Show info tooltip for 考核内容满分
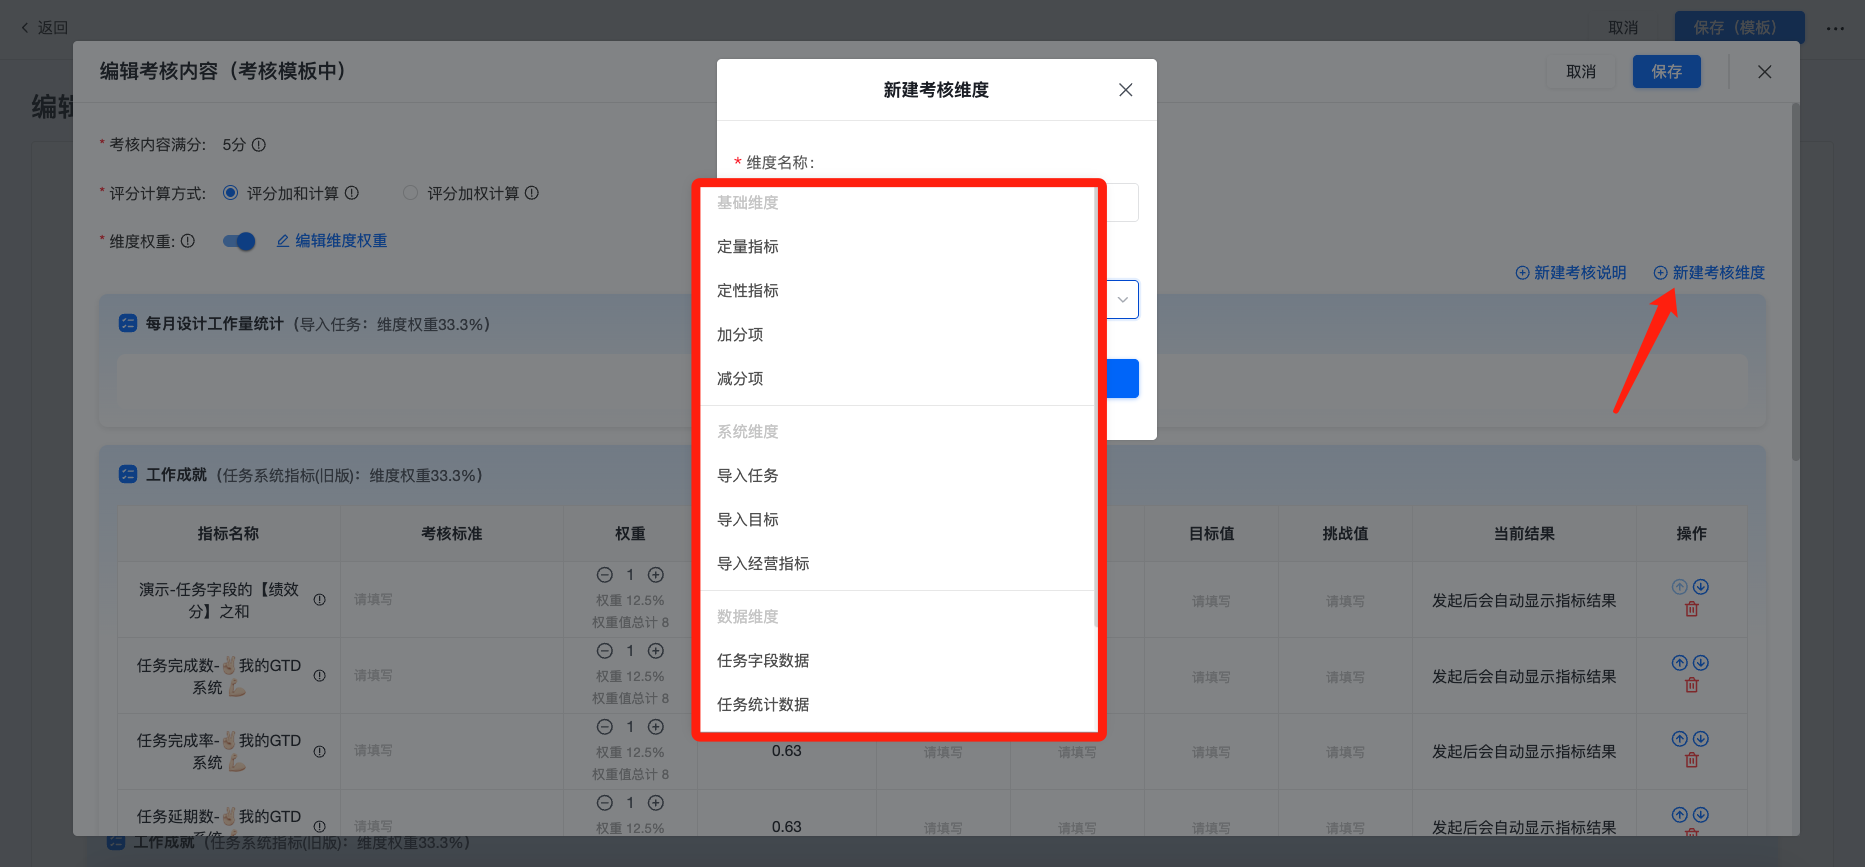This screenshot has height=867, width=1865. point(258,145)
